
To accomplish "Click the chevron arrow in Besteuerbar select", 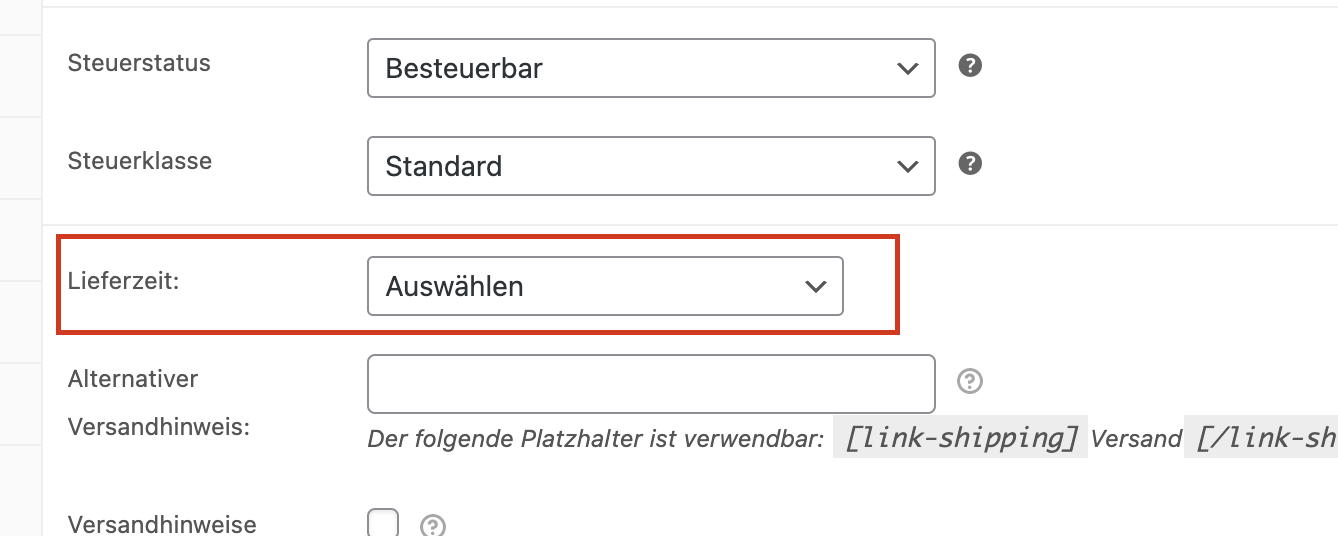I will pyautogui.click(x=907, y=69).
